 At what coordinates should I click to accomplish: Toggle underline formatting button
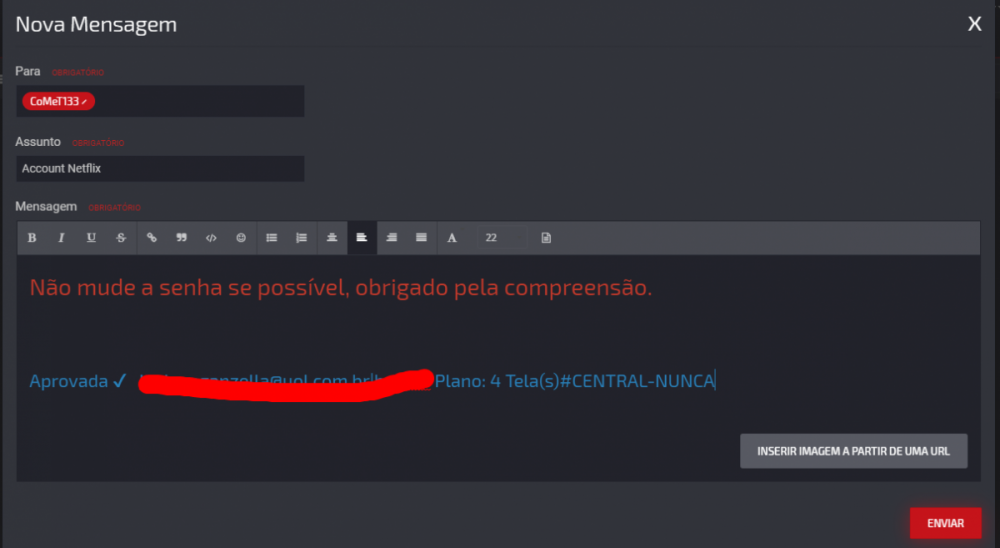[x=91, y=238]
